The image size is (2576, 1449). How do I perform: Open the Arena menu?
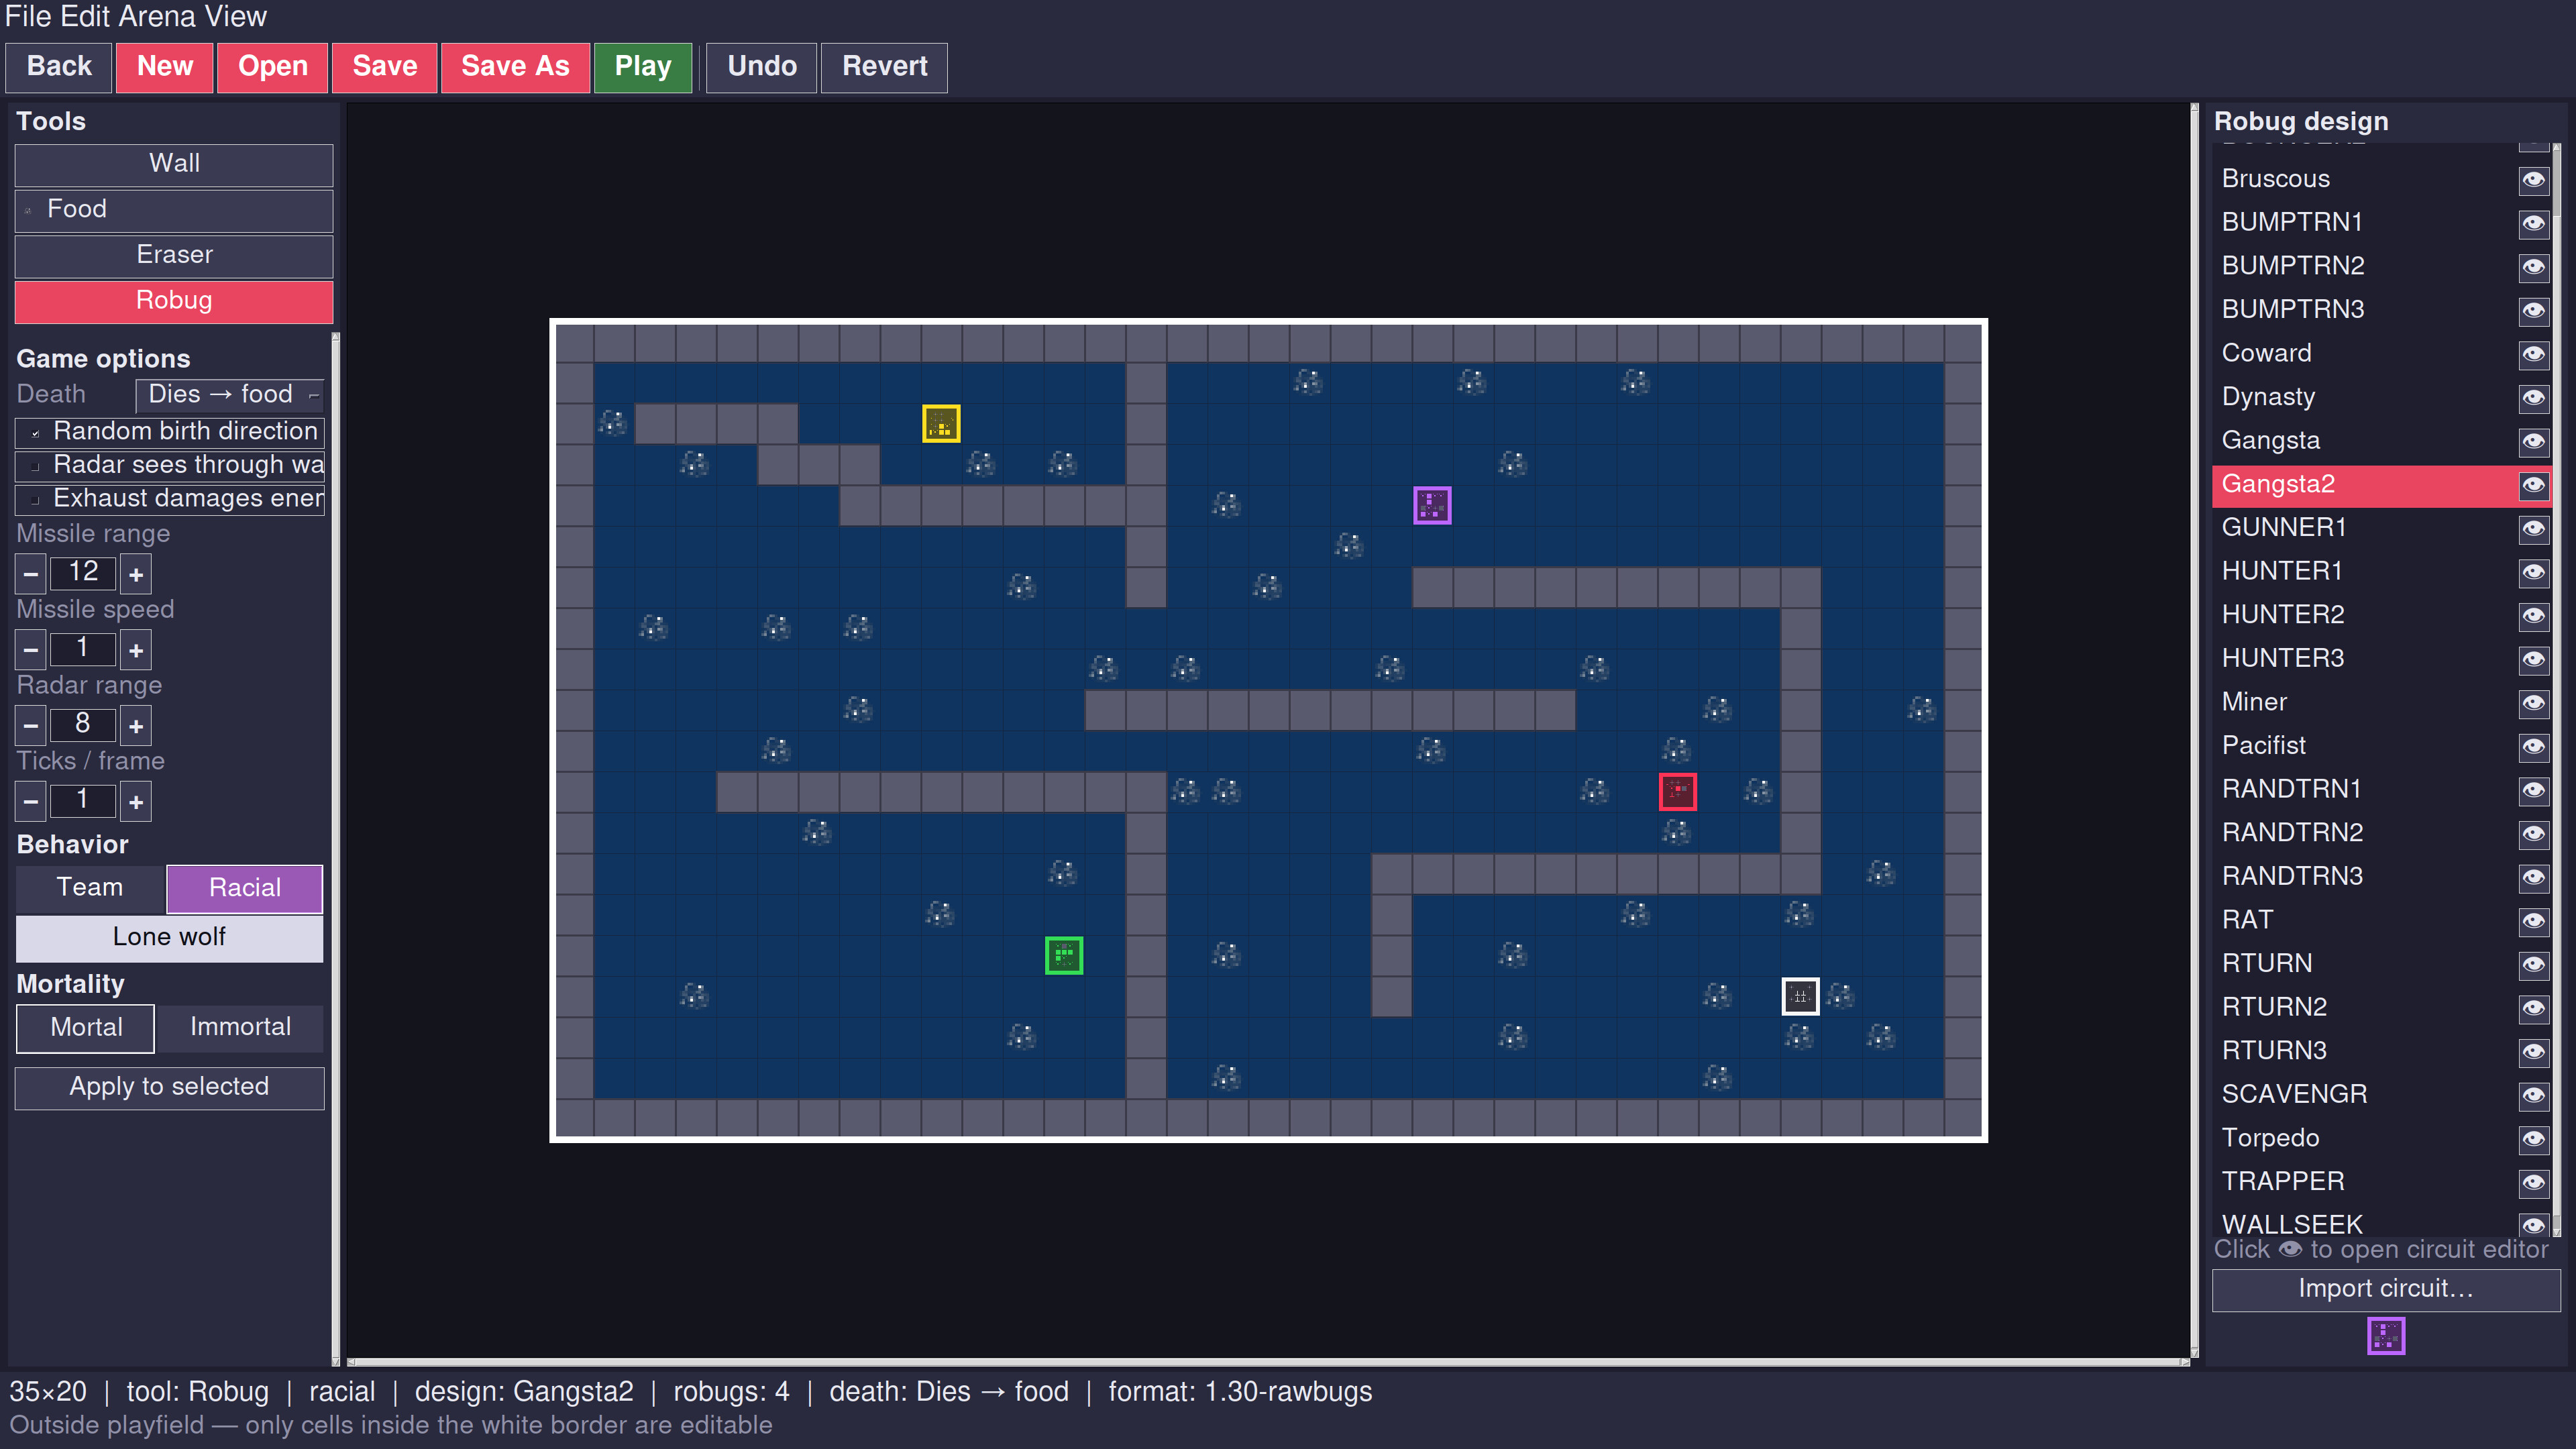click(160, 17)
